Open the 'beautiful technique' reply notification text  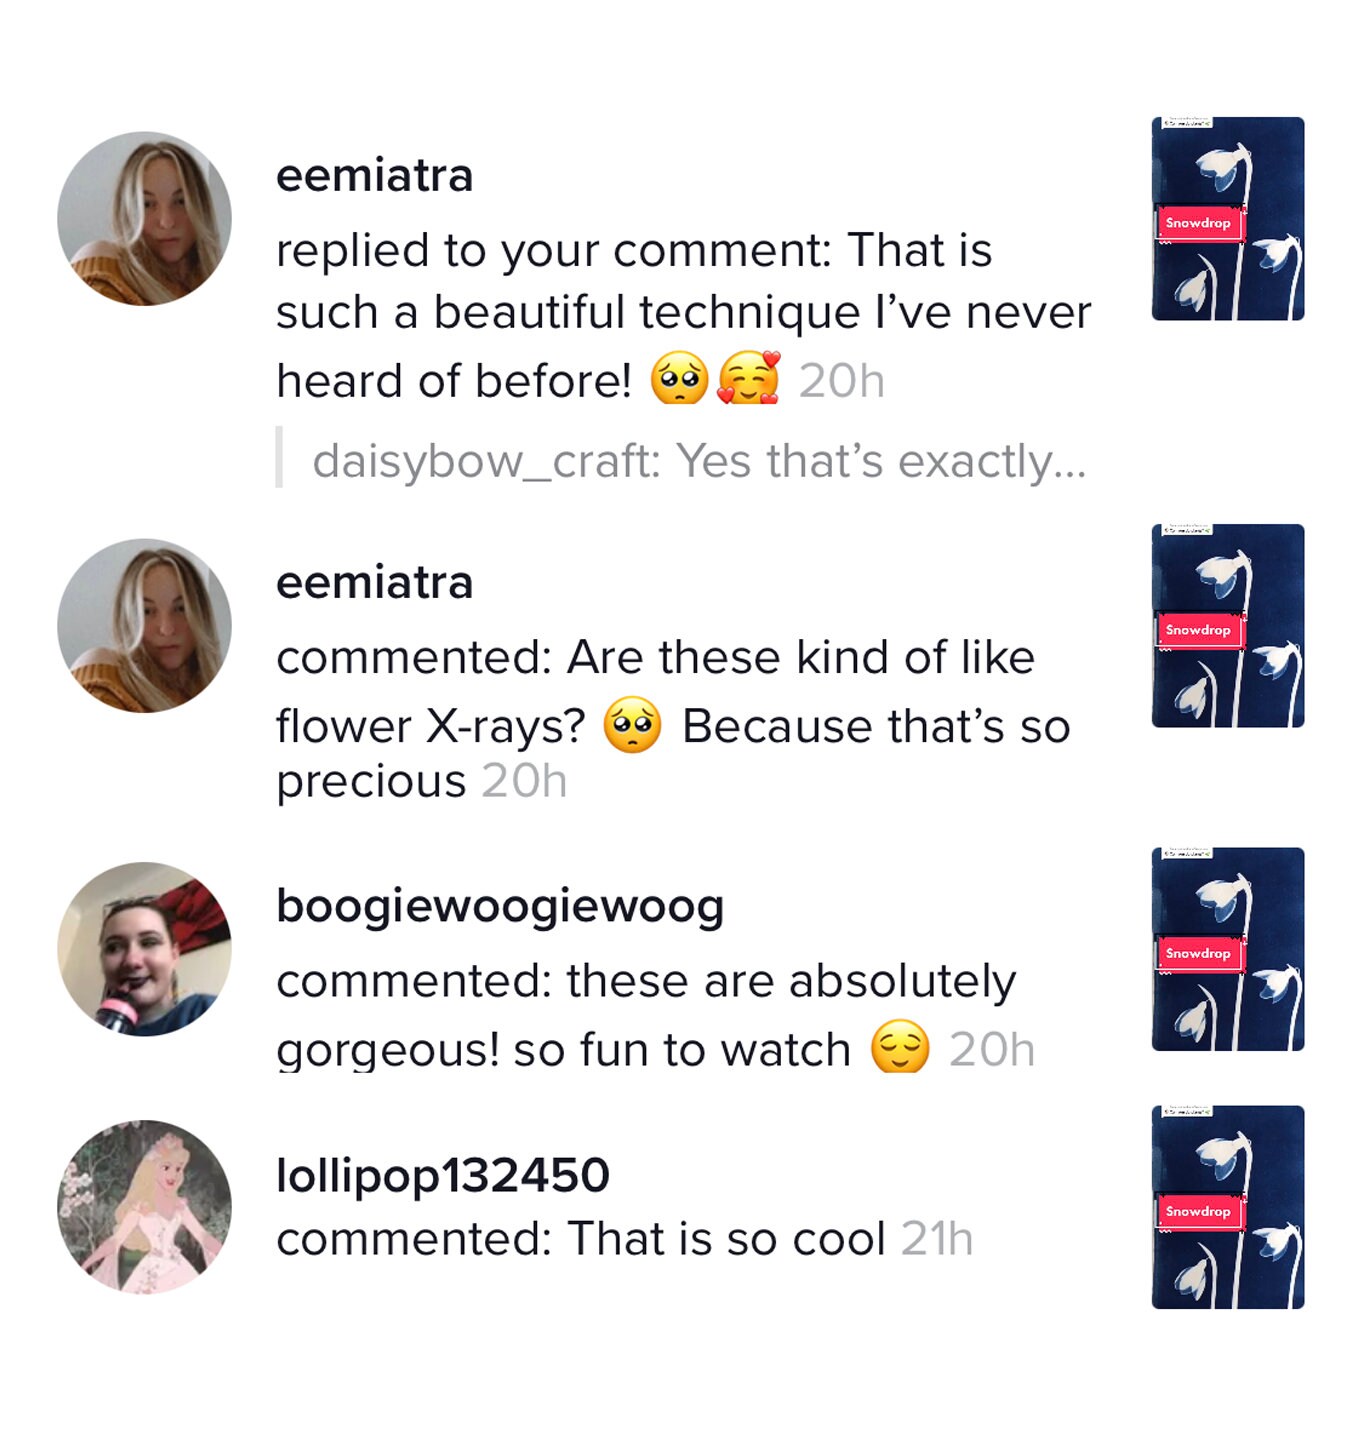click(682, 312)
